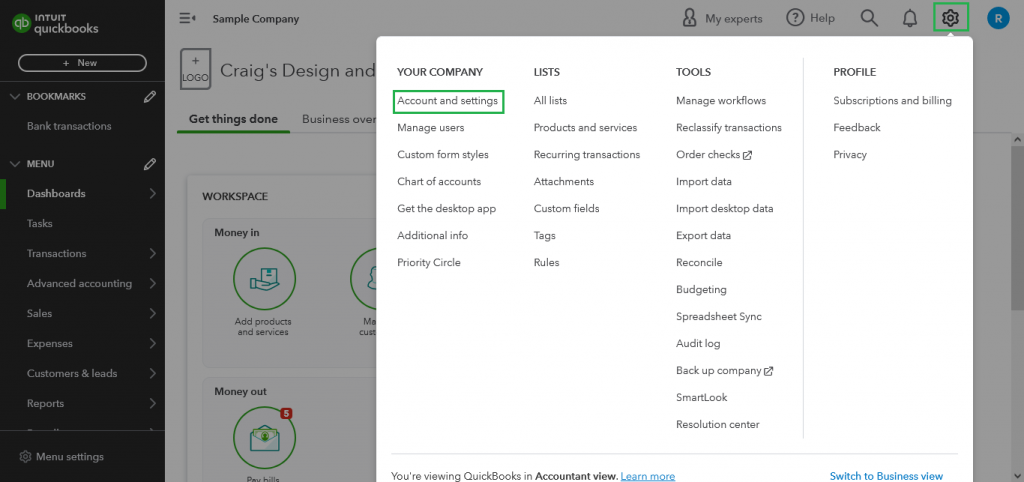Open the Help question mark icon
This screenshot has height=482, width=1024.
click(x=794, y=18)
